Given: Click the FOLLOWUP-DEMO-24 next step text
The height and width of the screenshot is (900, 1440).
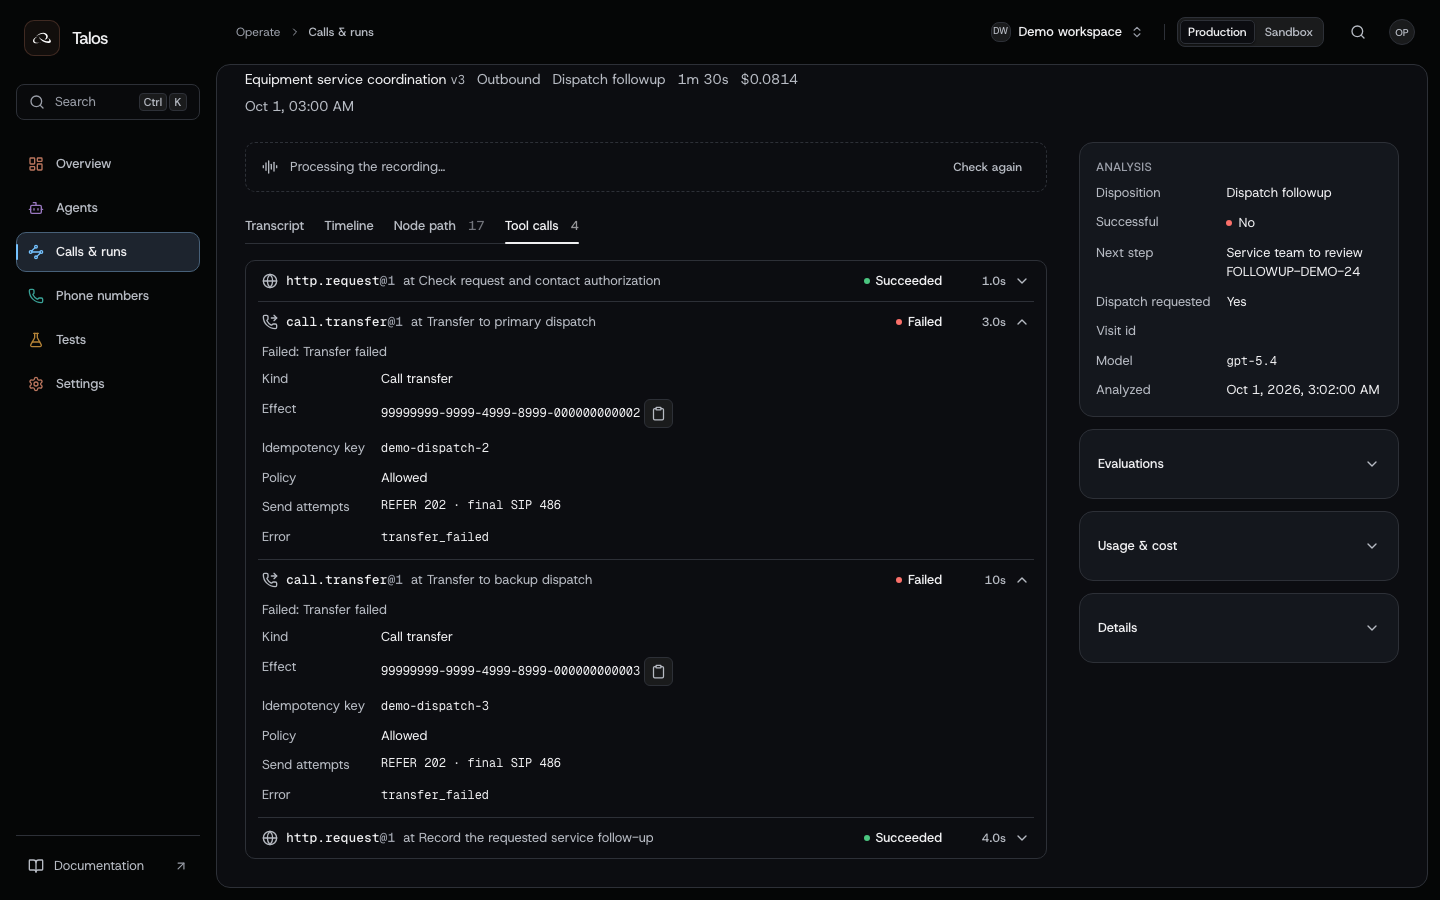Looking at the screenshot, I should pyautogui.click(x=1293, y=272).
